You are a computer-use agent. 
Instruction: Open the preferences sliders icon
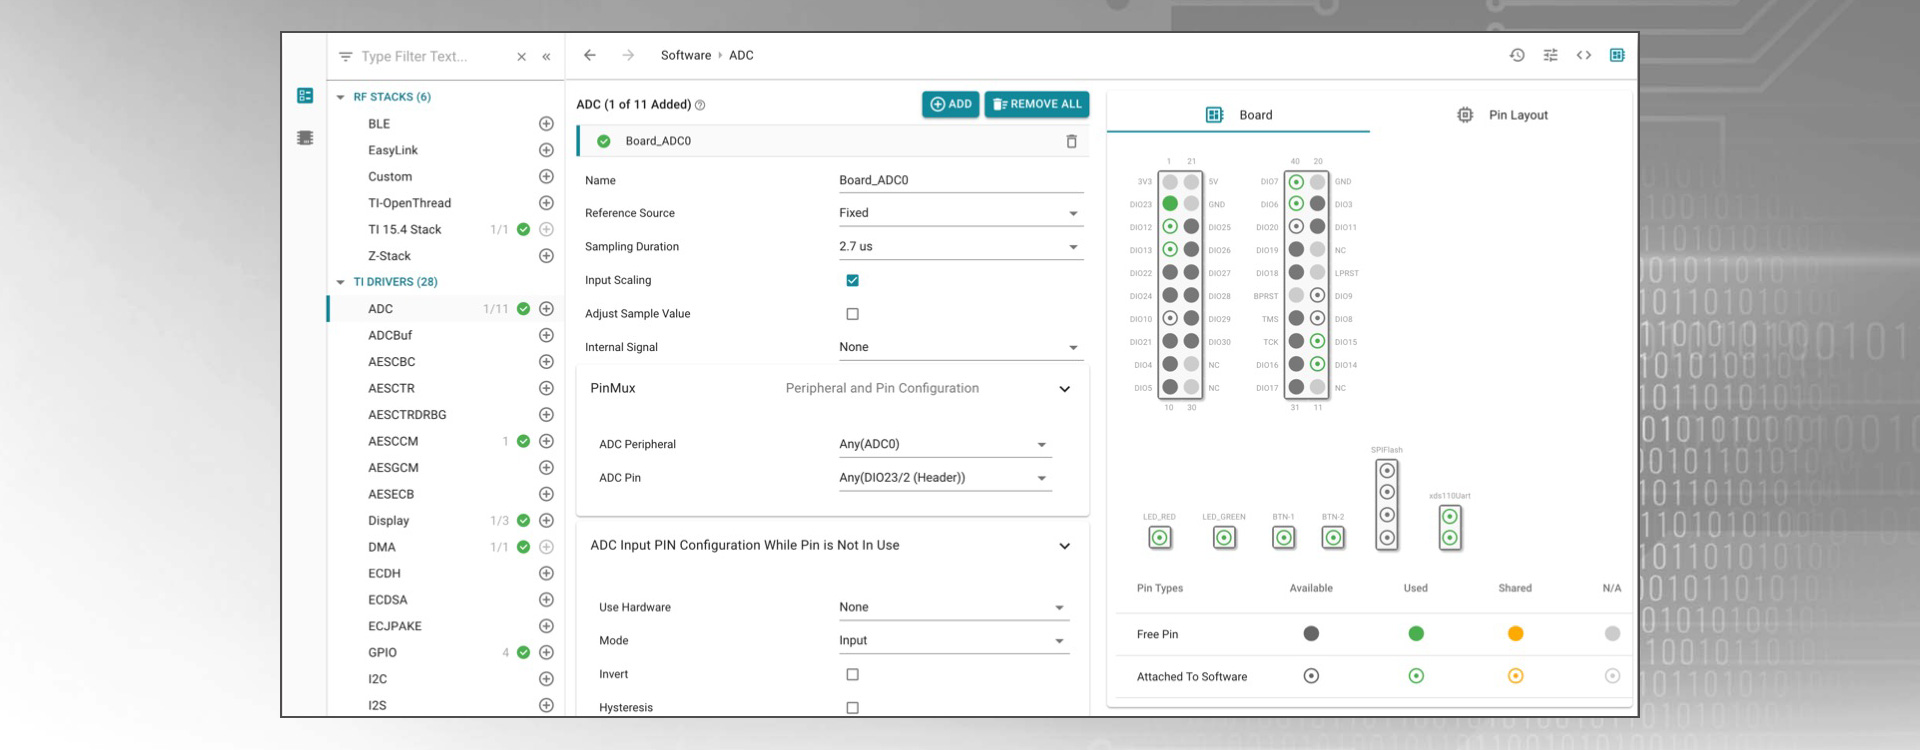click(1550, 56)
